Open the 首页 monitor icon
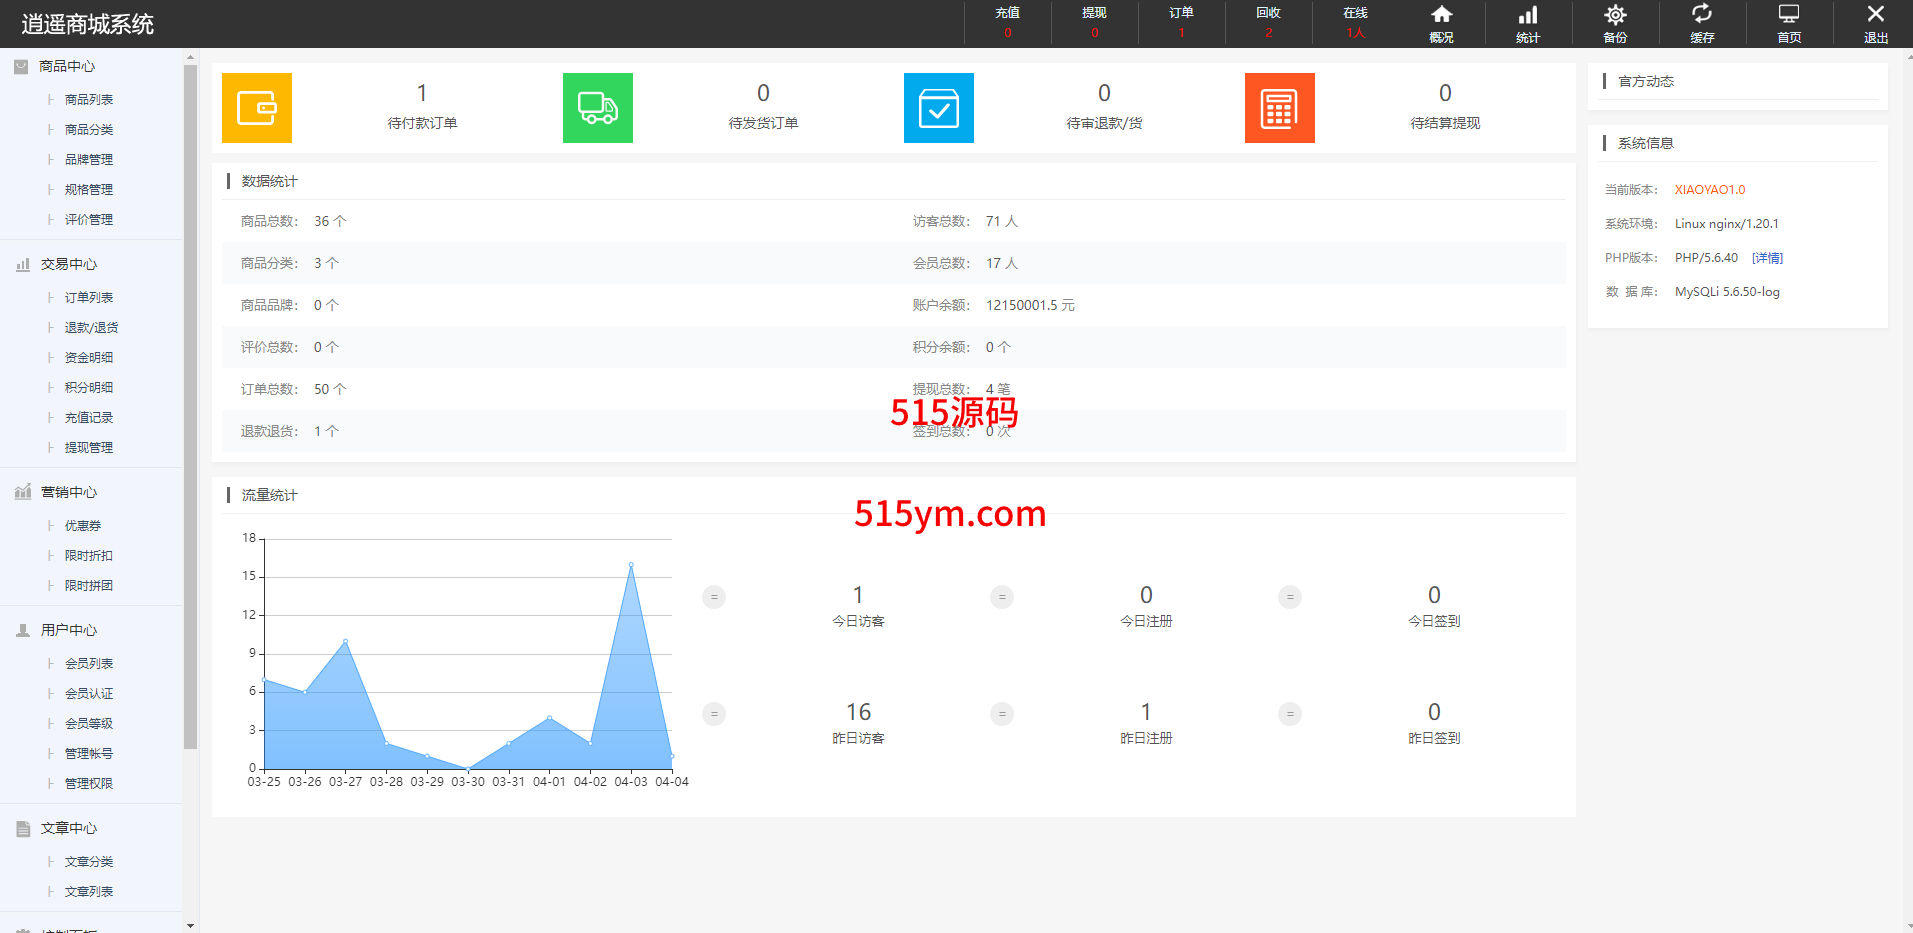This screenshot has height=933, width=1913. [1789, 23]
